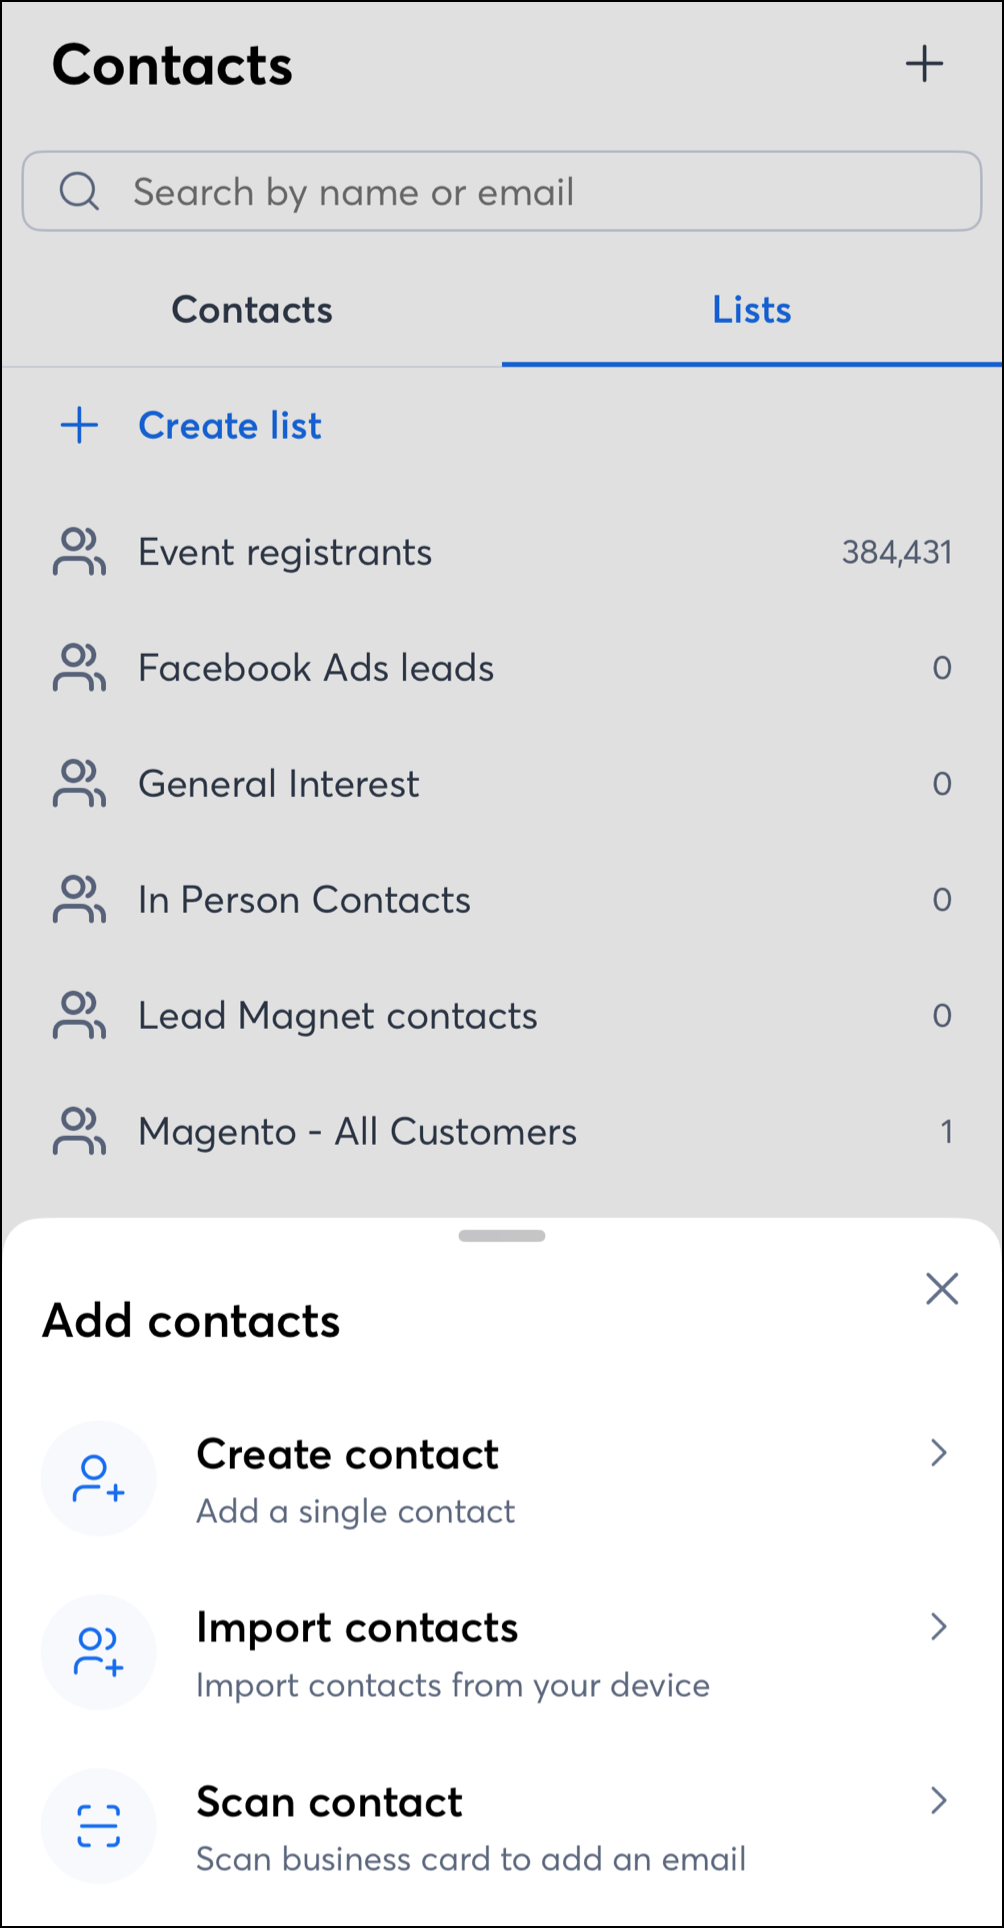Select the Lists tab
The height and width of the screenshot is (1928, 1004).
[751, 310]
